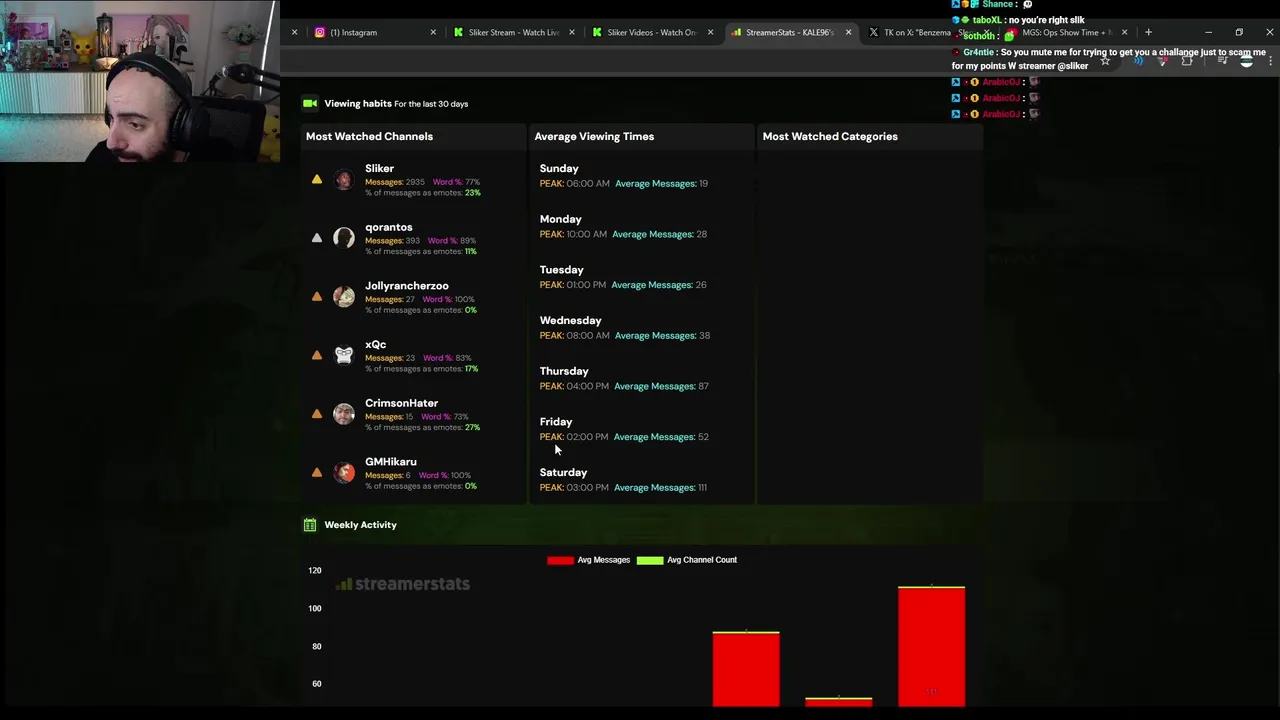Screen dimensions: 1280x720
Task: Open xQc channel avatar
Action: pos(344,355)
